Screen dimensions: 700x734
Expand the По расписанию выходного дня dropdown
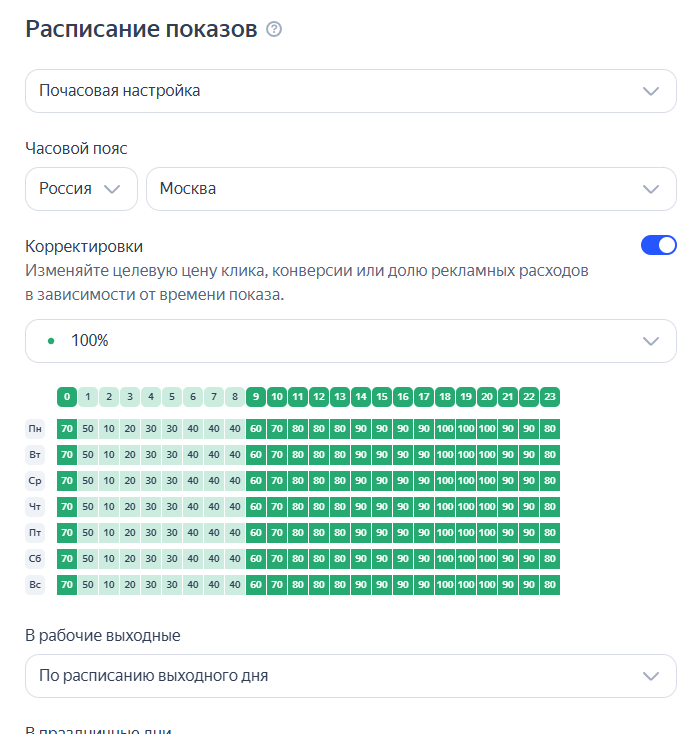[x=350, y=676]
